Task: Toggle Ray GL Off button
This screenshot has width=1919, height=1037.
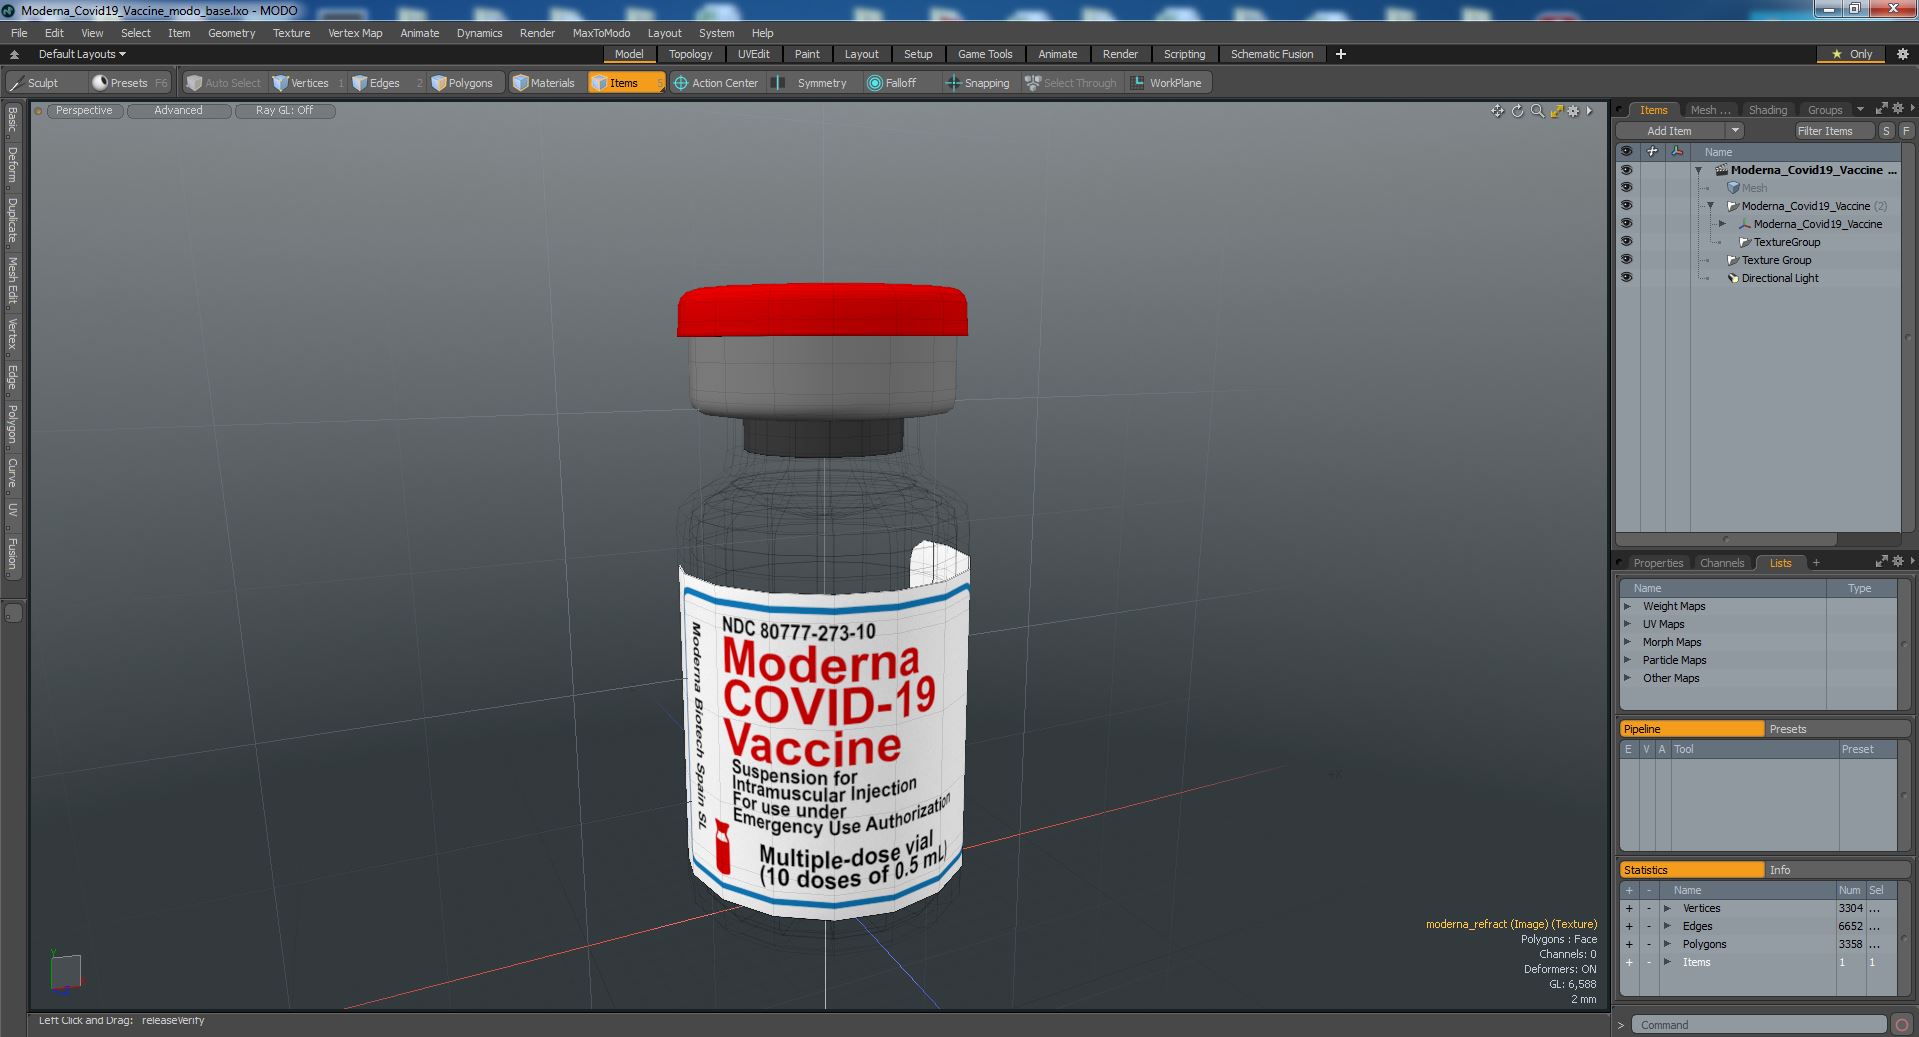Action: (x=284, y=111)
